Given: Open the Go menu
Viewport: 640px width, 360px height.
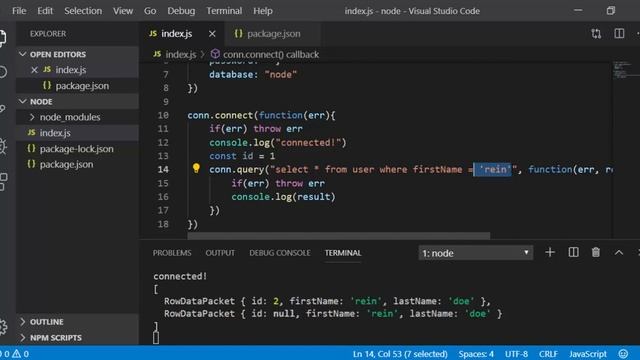Looking at the screenshot, I should pyautogui.click(x=150, y=11).
